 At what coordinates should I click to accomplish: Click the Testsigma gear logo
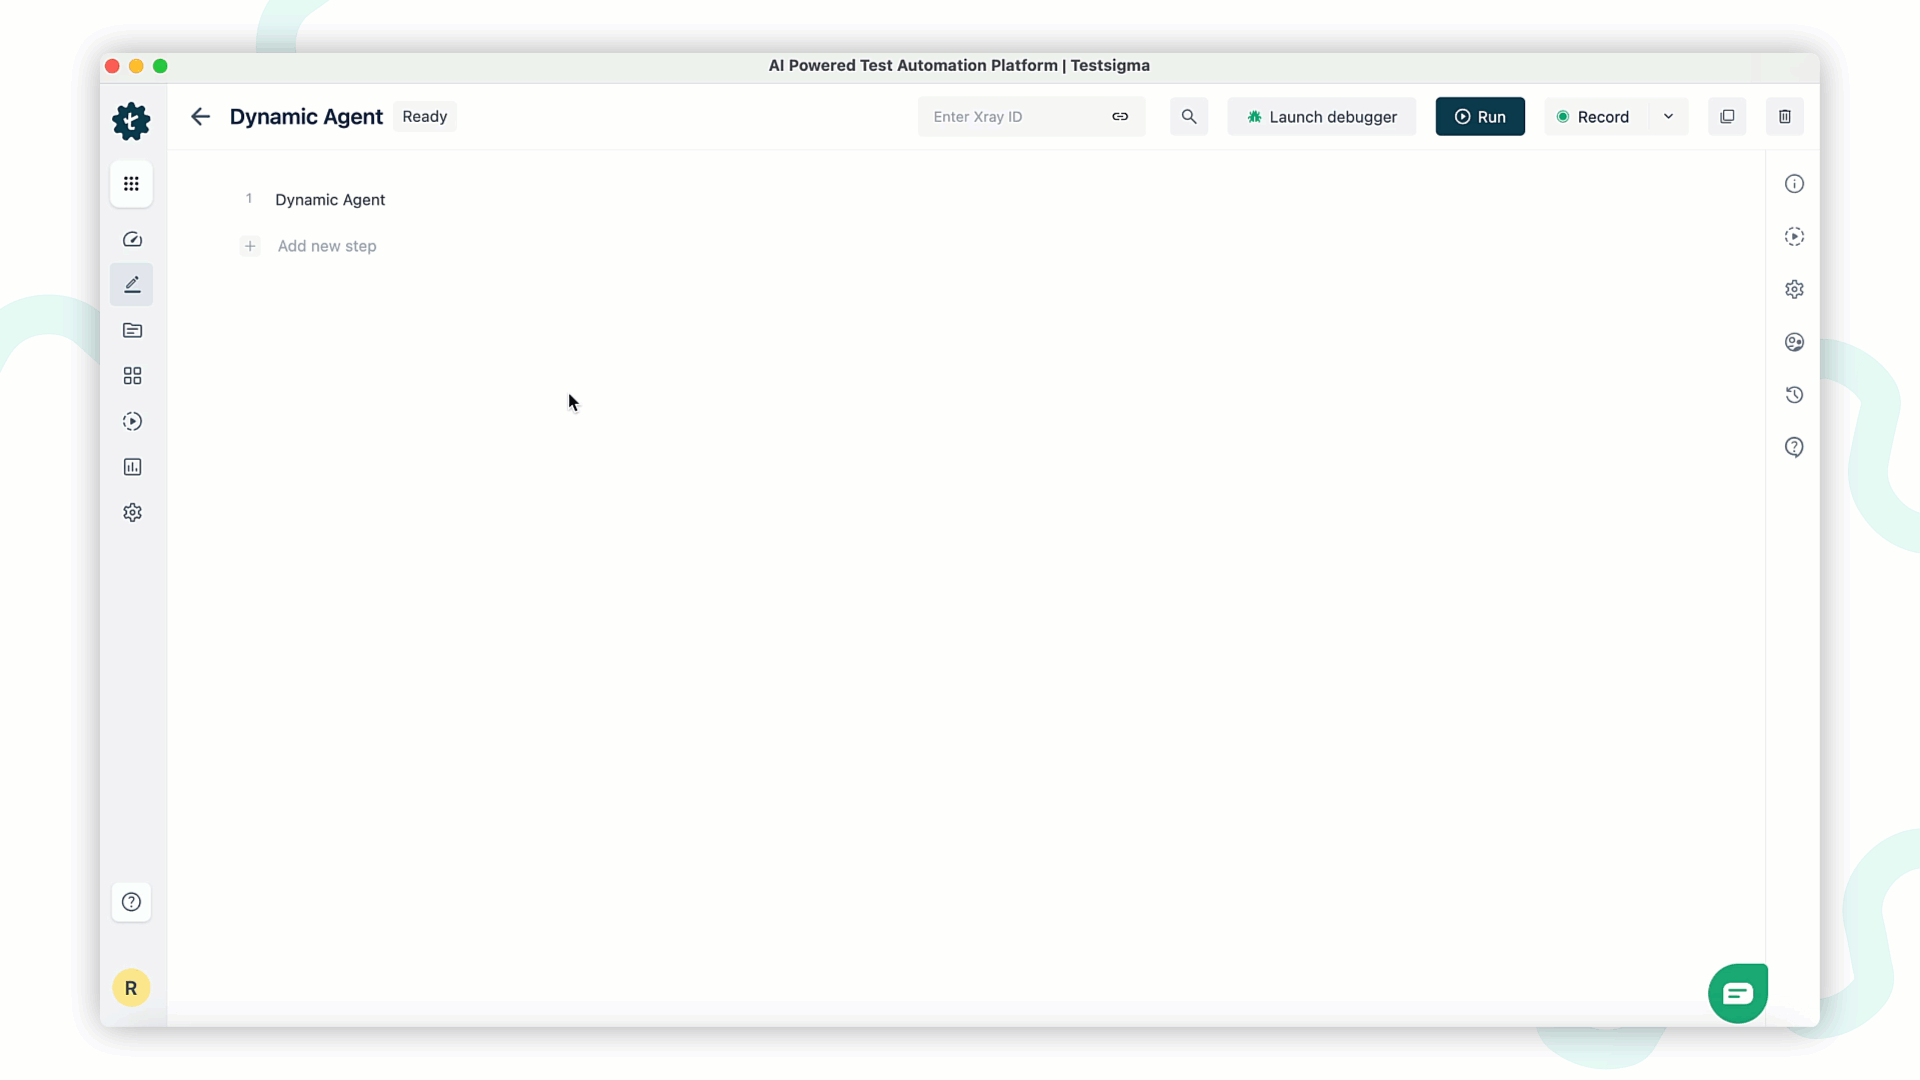[x=131, y=121]
